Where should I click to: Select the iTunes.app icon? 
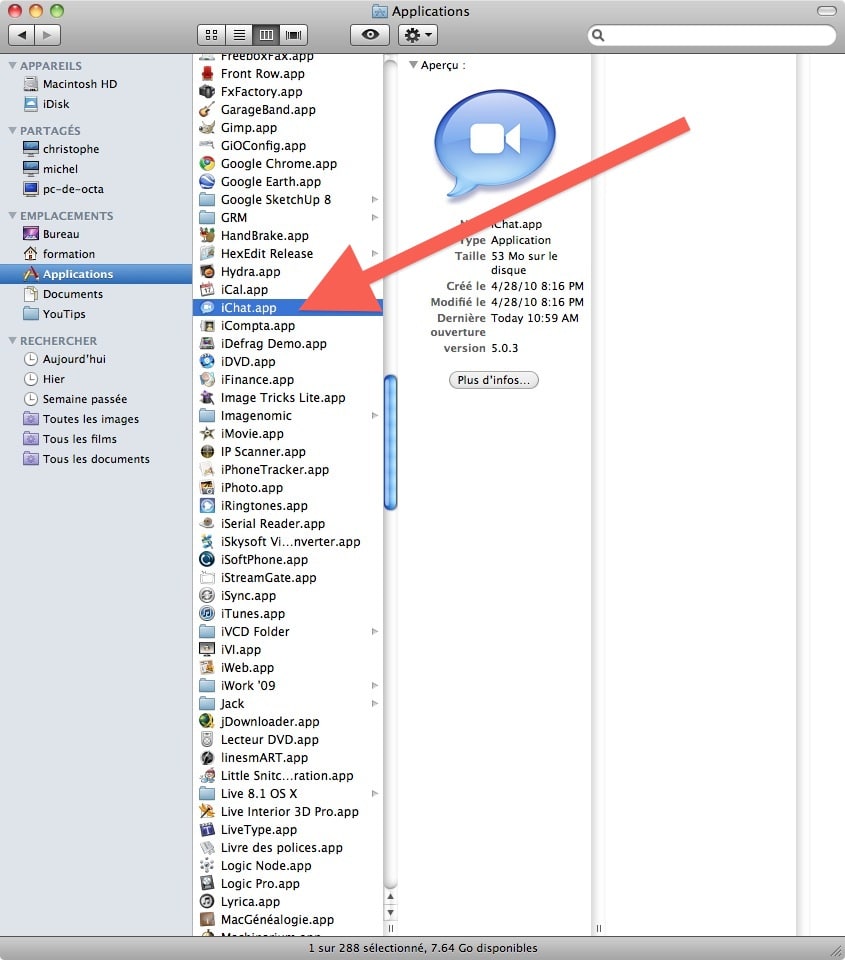[207, 613]
